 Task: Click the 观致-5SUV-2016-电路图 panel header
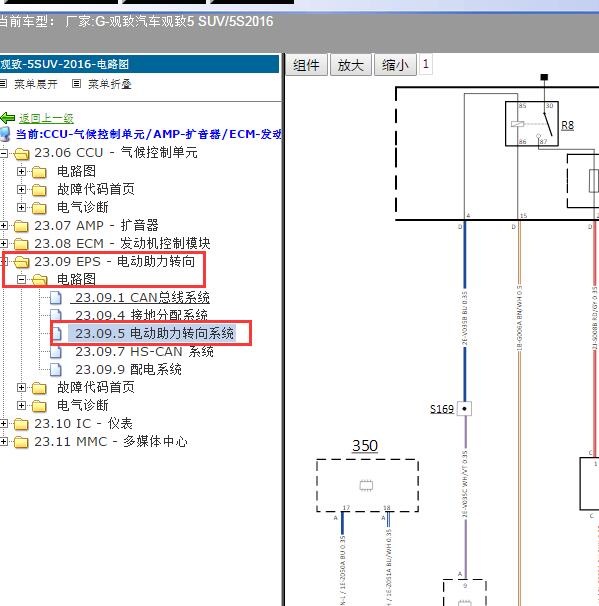coord(139,64)
